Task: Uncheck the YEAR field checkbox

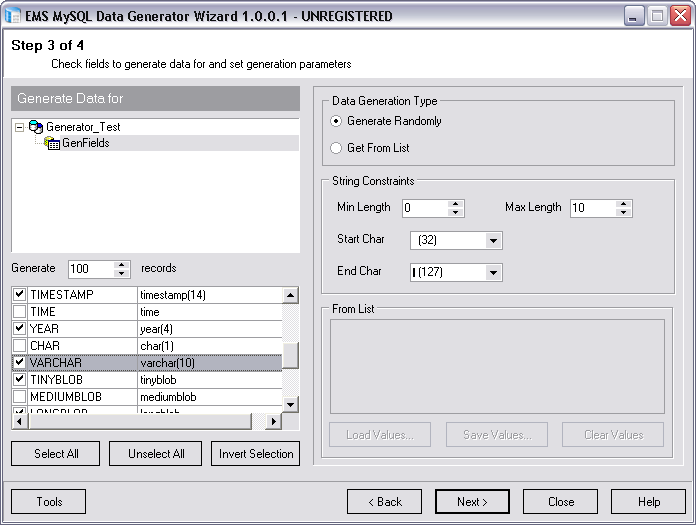Action: [20, 328]
